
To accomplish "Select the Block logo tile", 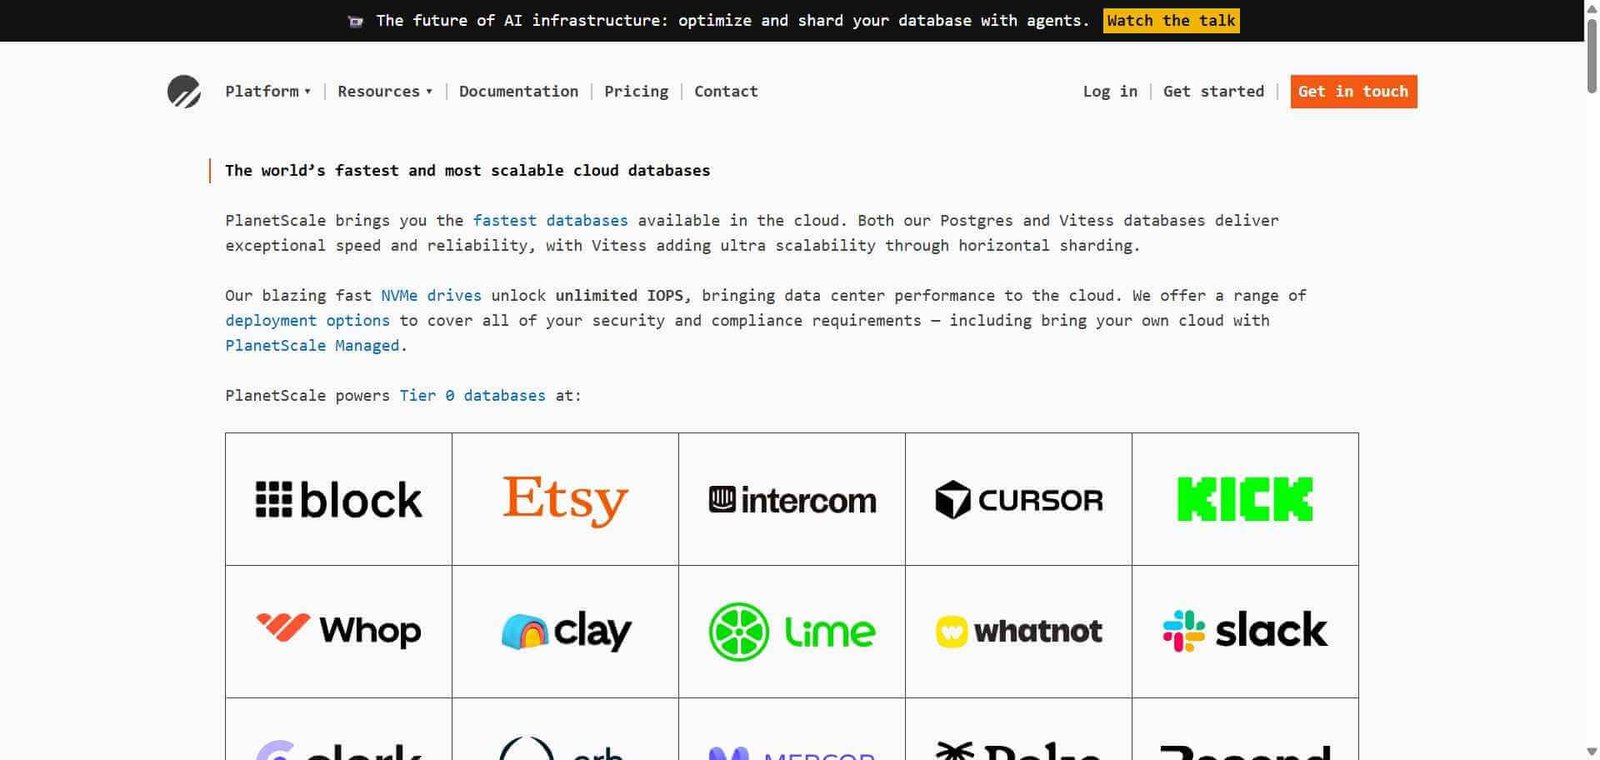I will (339, 499).
